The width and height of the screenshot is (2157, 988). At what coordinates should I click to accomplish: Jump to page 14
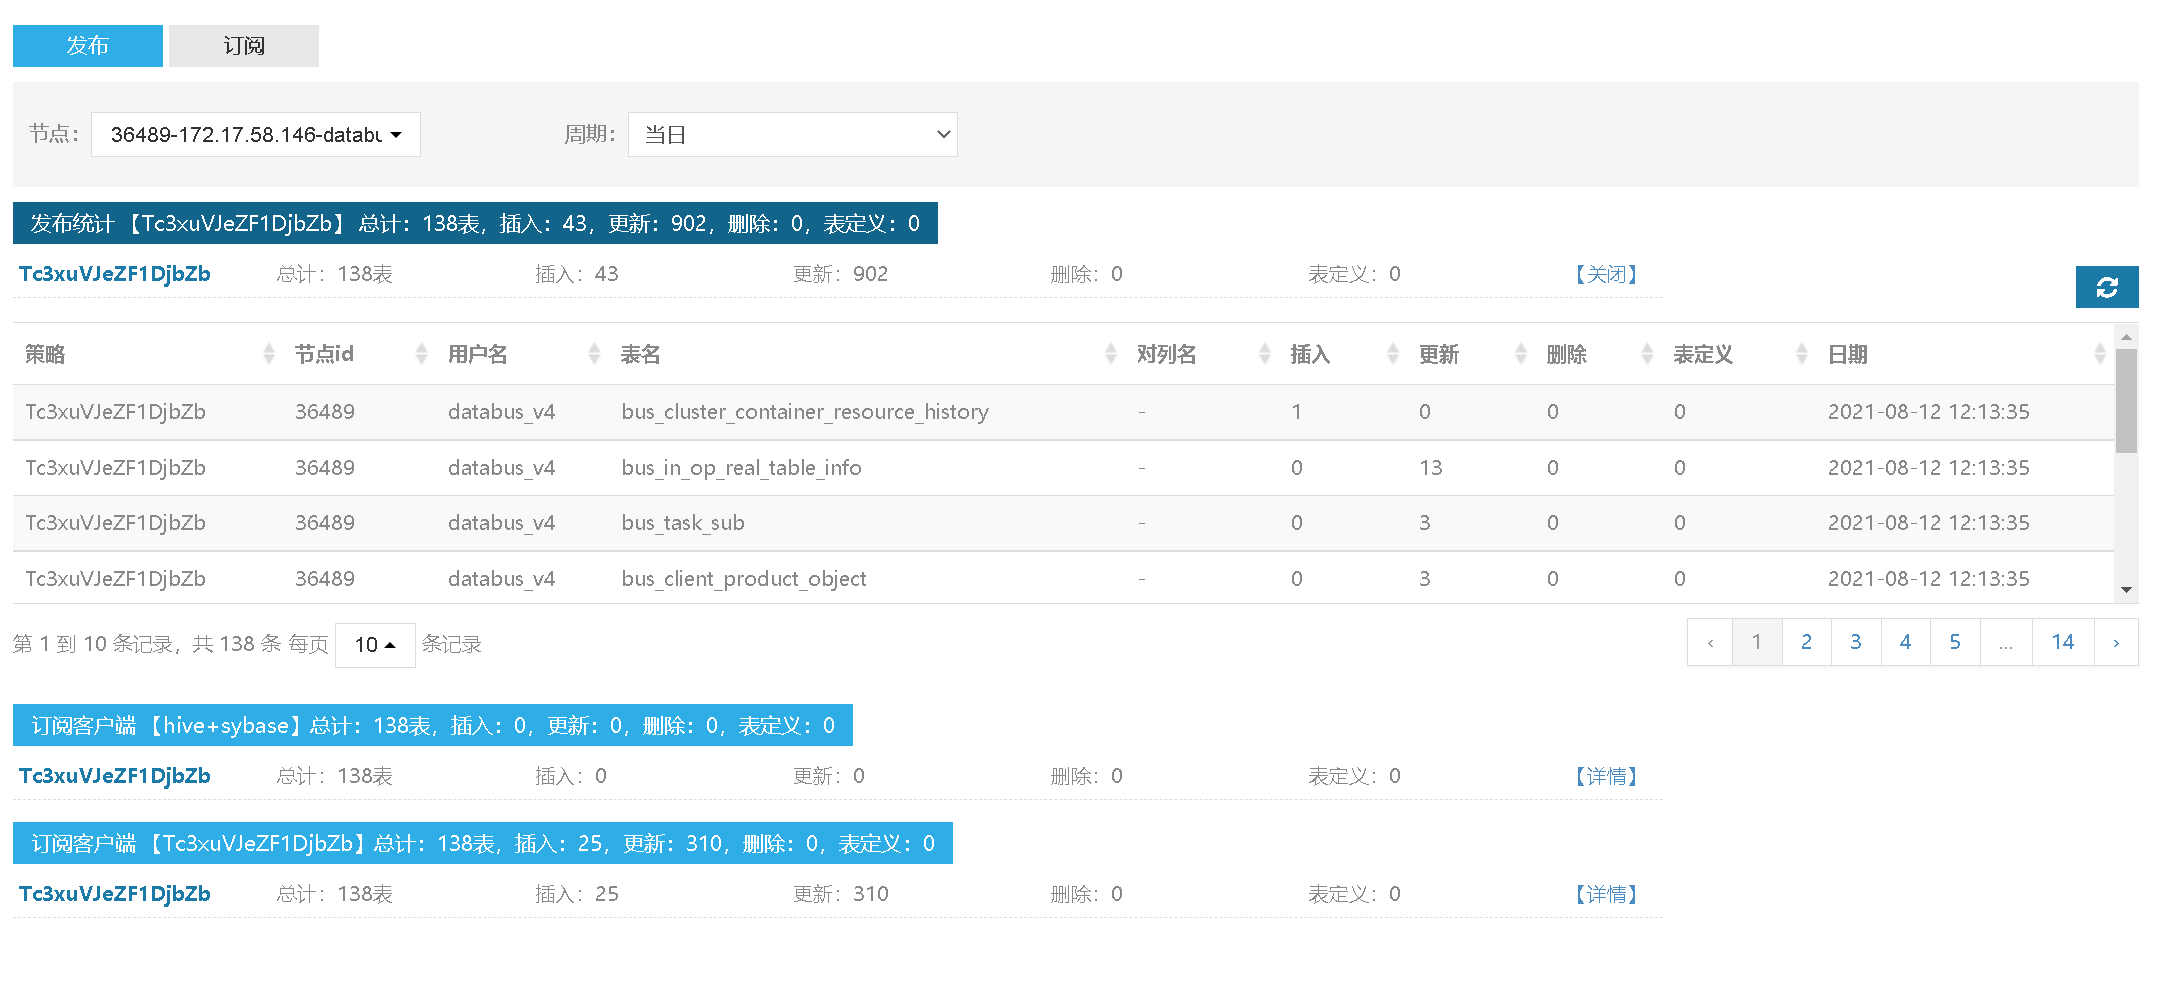click(x=2062, y=643)
